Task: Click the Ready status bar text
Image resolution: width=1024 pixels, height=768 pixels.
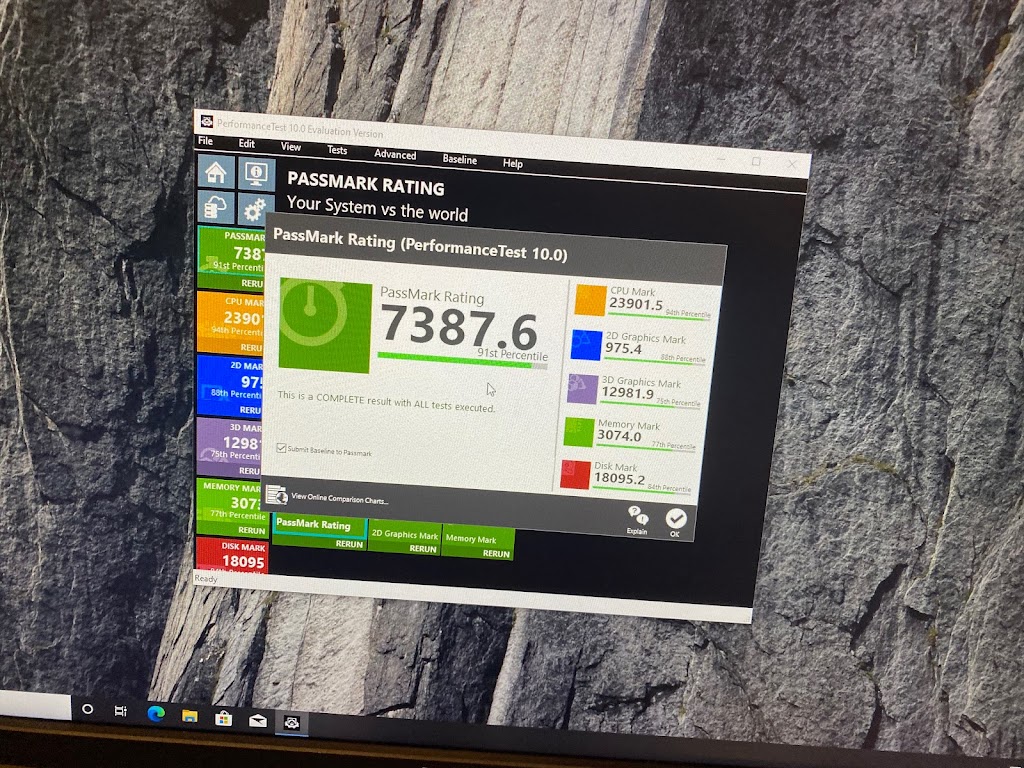Action: [206, 579]
